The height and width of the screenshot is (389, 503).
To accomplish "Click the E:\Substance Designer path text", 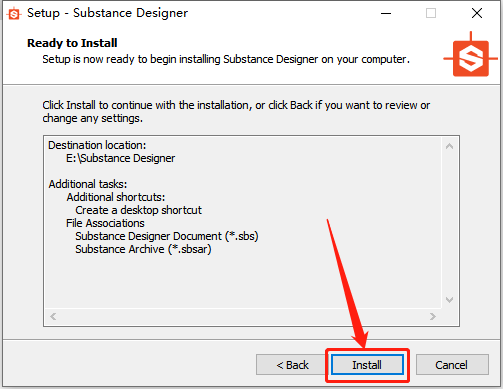I will pos(120,158).
